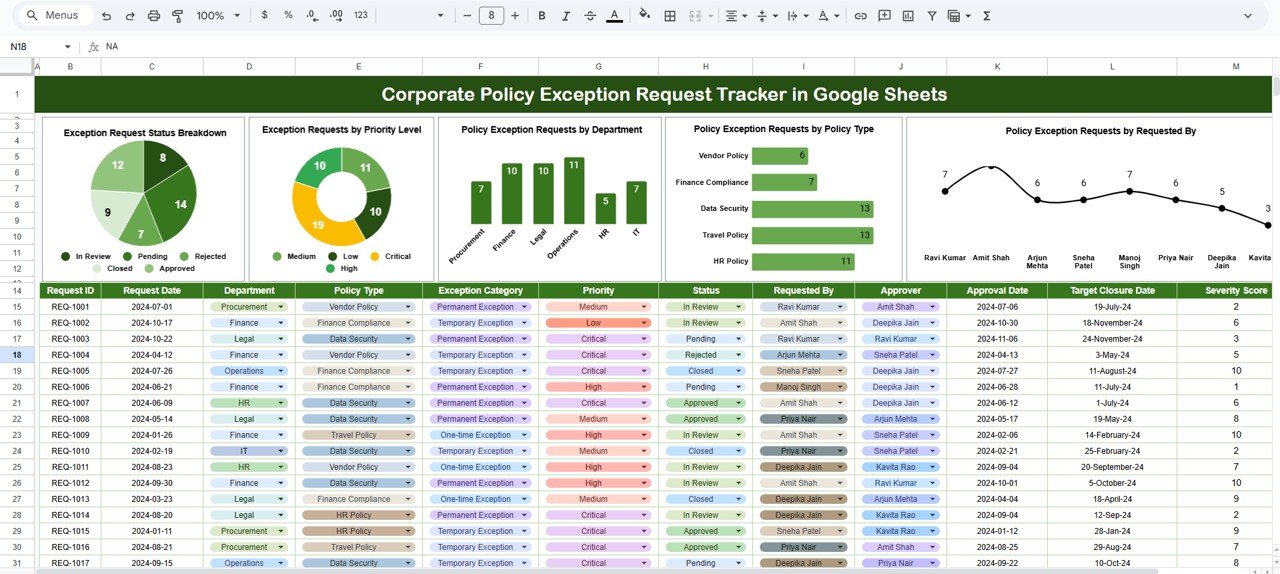This screenshot has width=1280, height=574.
Task: Collapse the toolbar with the chevron
Action: pyautogui.click(x=1248, y=16)
